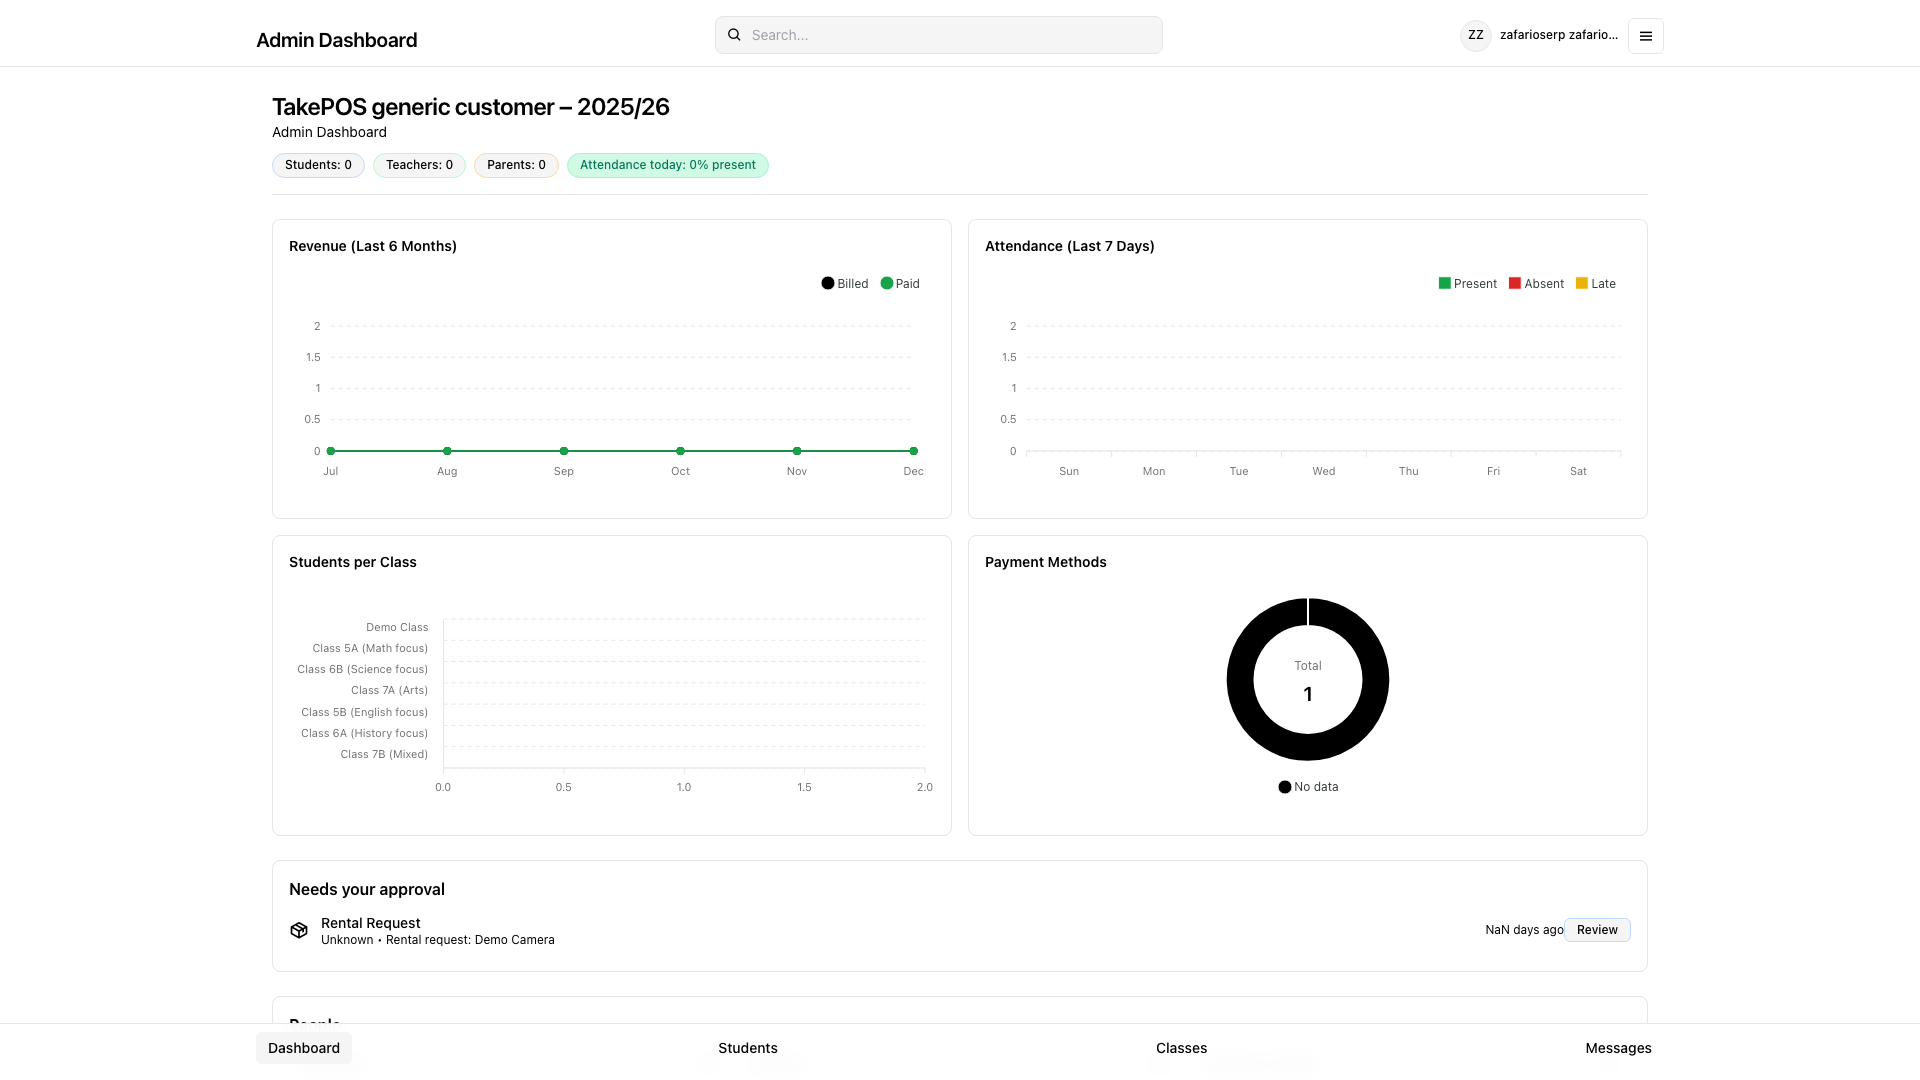Click the 'Class 5B (English focus)' label

(x=364, y=712)
